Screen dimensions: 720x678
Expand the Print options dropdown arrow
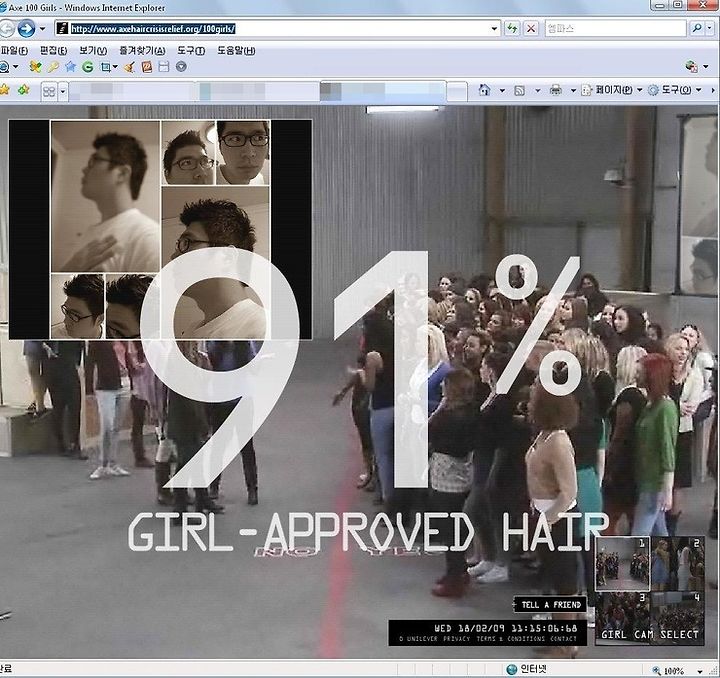(x=573, y=90)
